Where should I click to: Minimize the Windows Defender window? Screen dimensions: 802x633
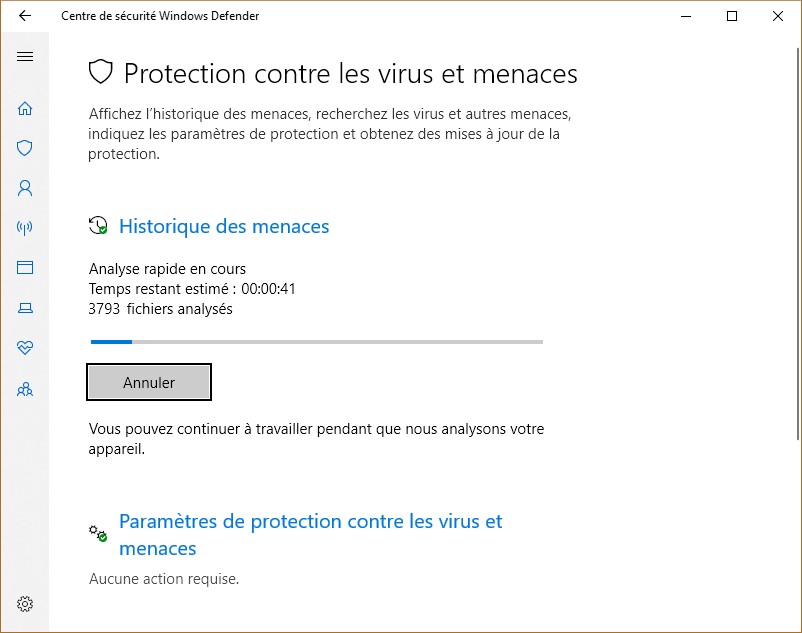coord(686,16)
